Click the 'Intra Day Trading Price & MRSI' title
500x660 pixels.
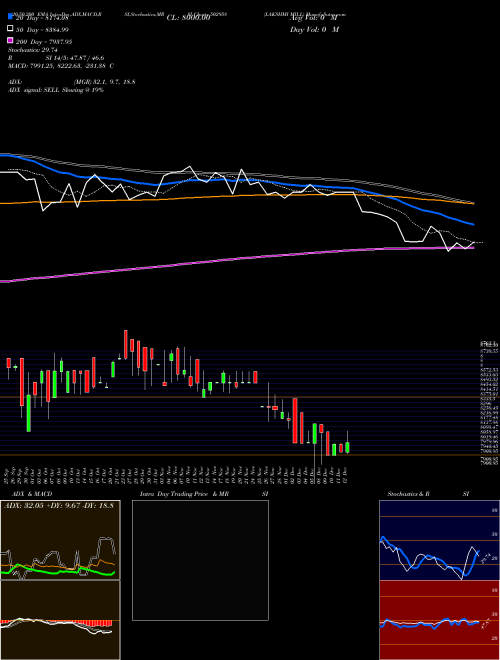point(204,494)
